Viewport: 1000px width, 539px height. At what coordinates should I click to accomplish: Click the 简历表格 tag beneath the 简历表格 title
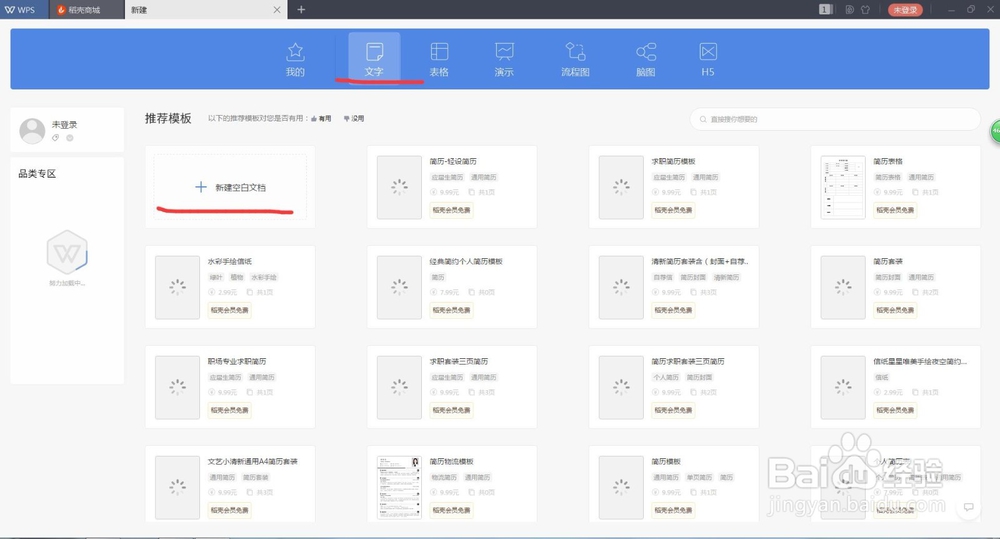click(888, 177)
